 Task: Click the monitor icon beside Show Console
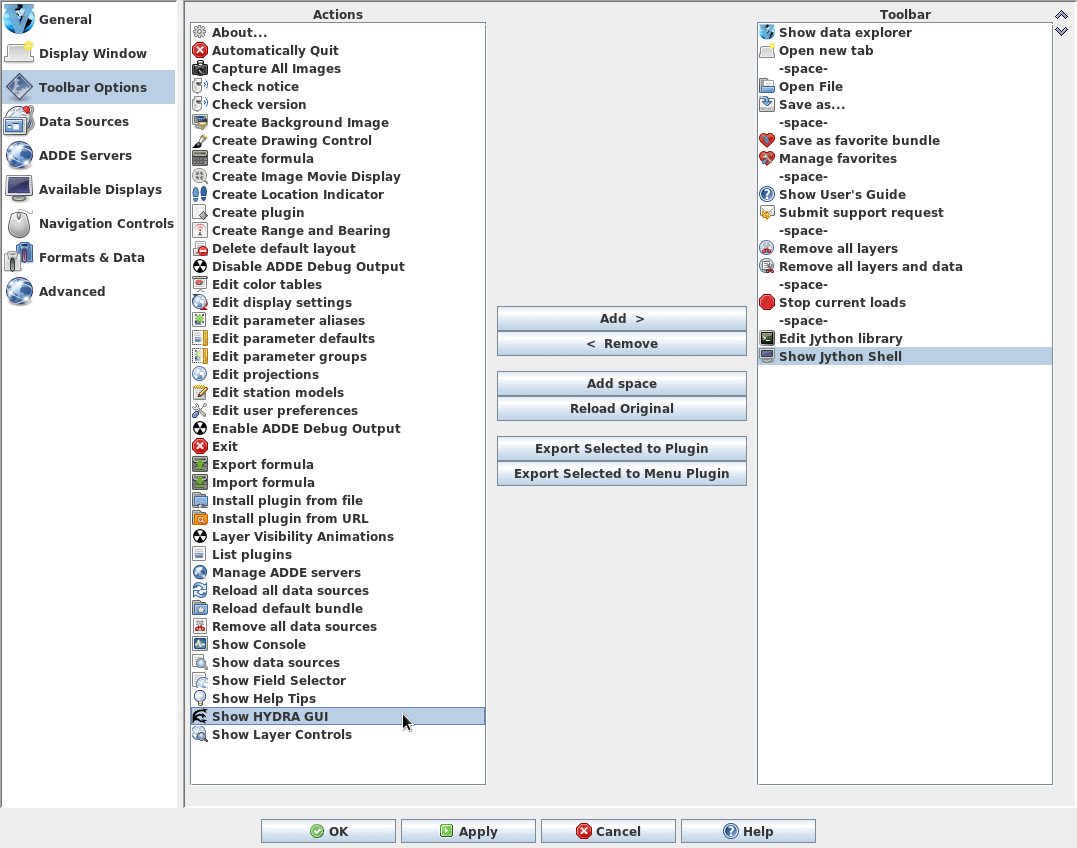tap(200, 644)
